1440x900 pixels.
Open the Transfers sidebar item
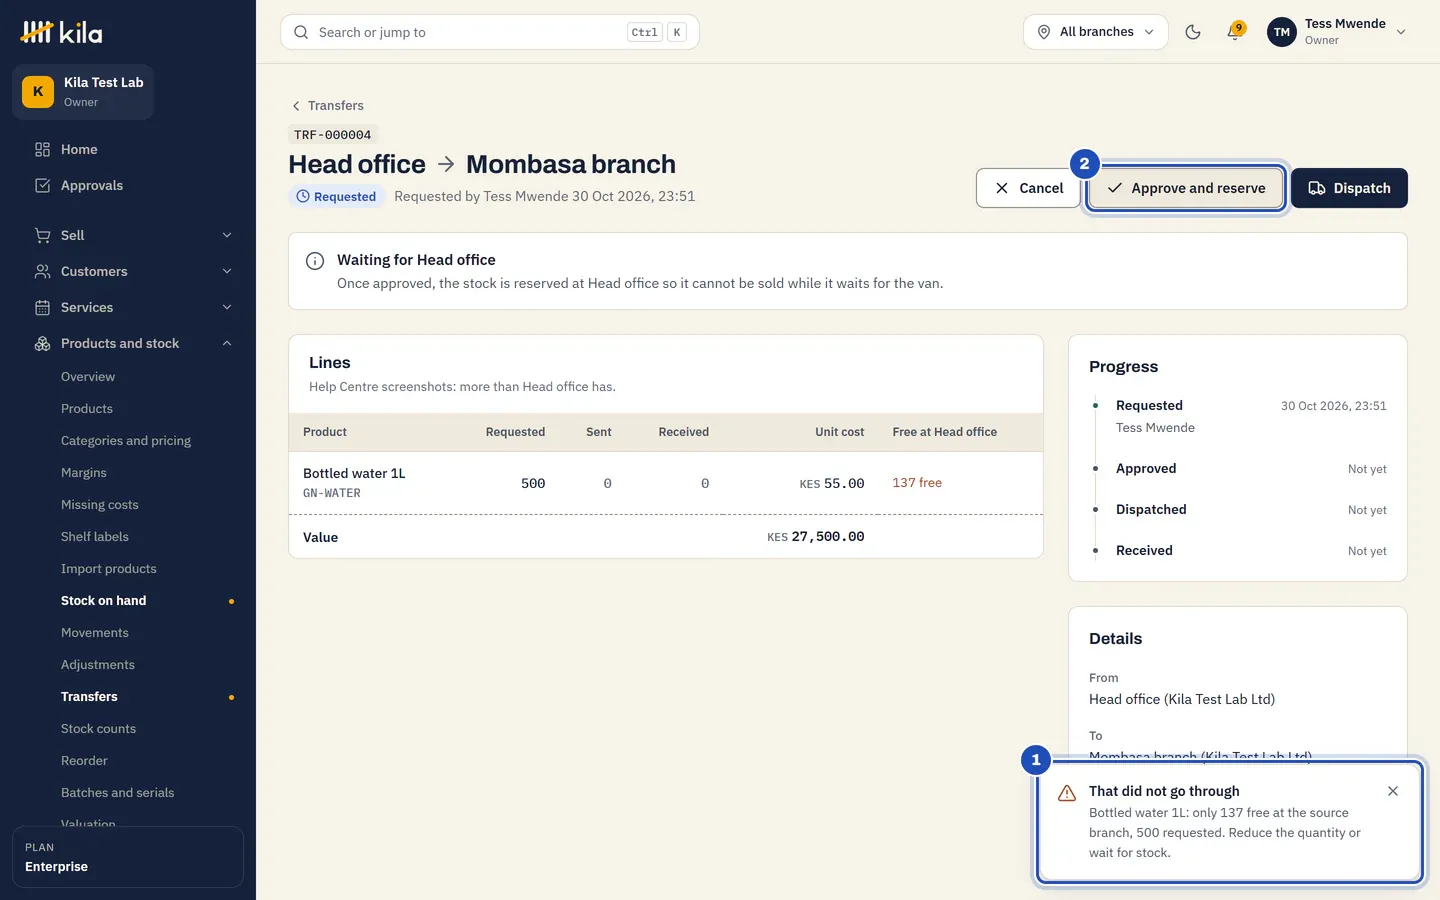89,697
